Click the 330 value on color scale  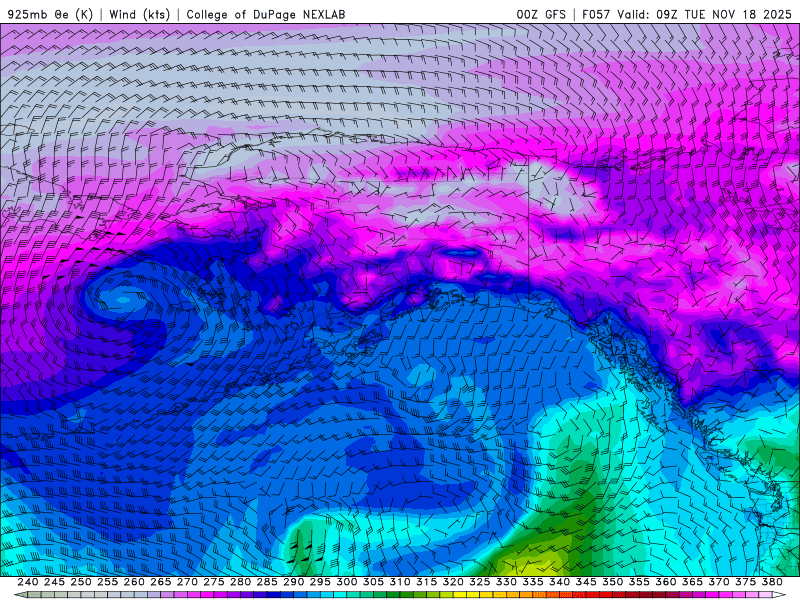point(506,582)
